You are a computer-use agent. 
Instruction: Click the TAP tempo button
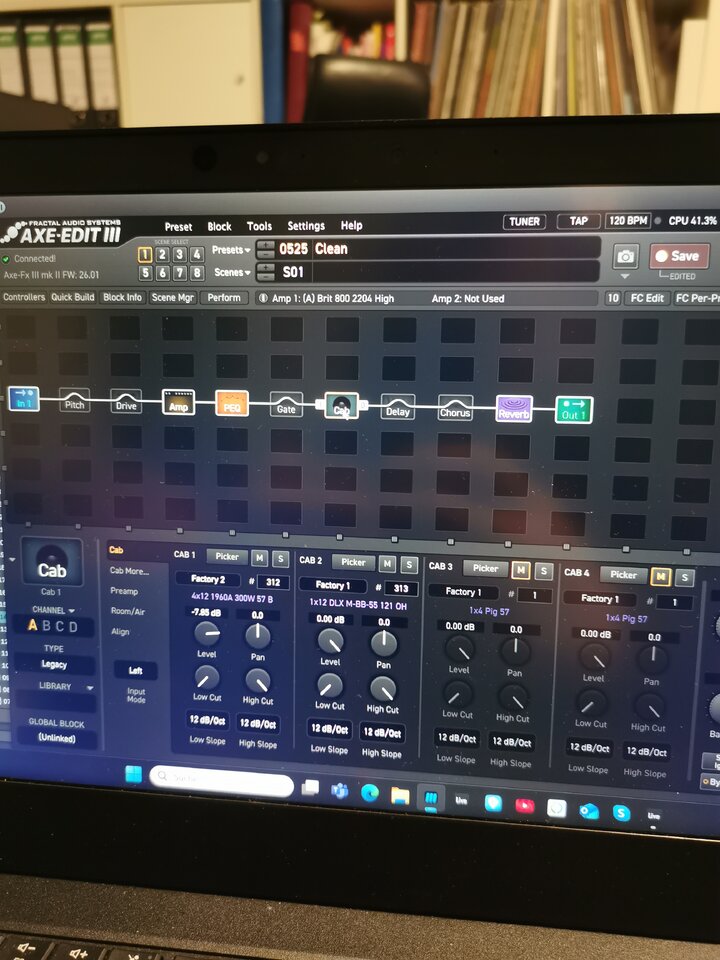[578, 221]
